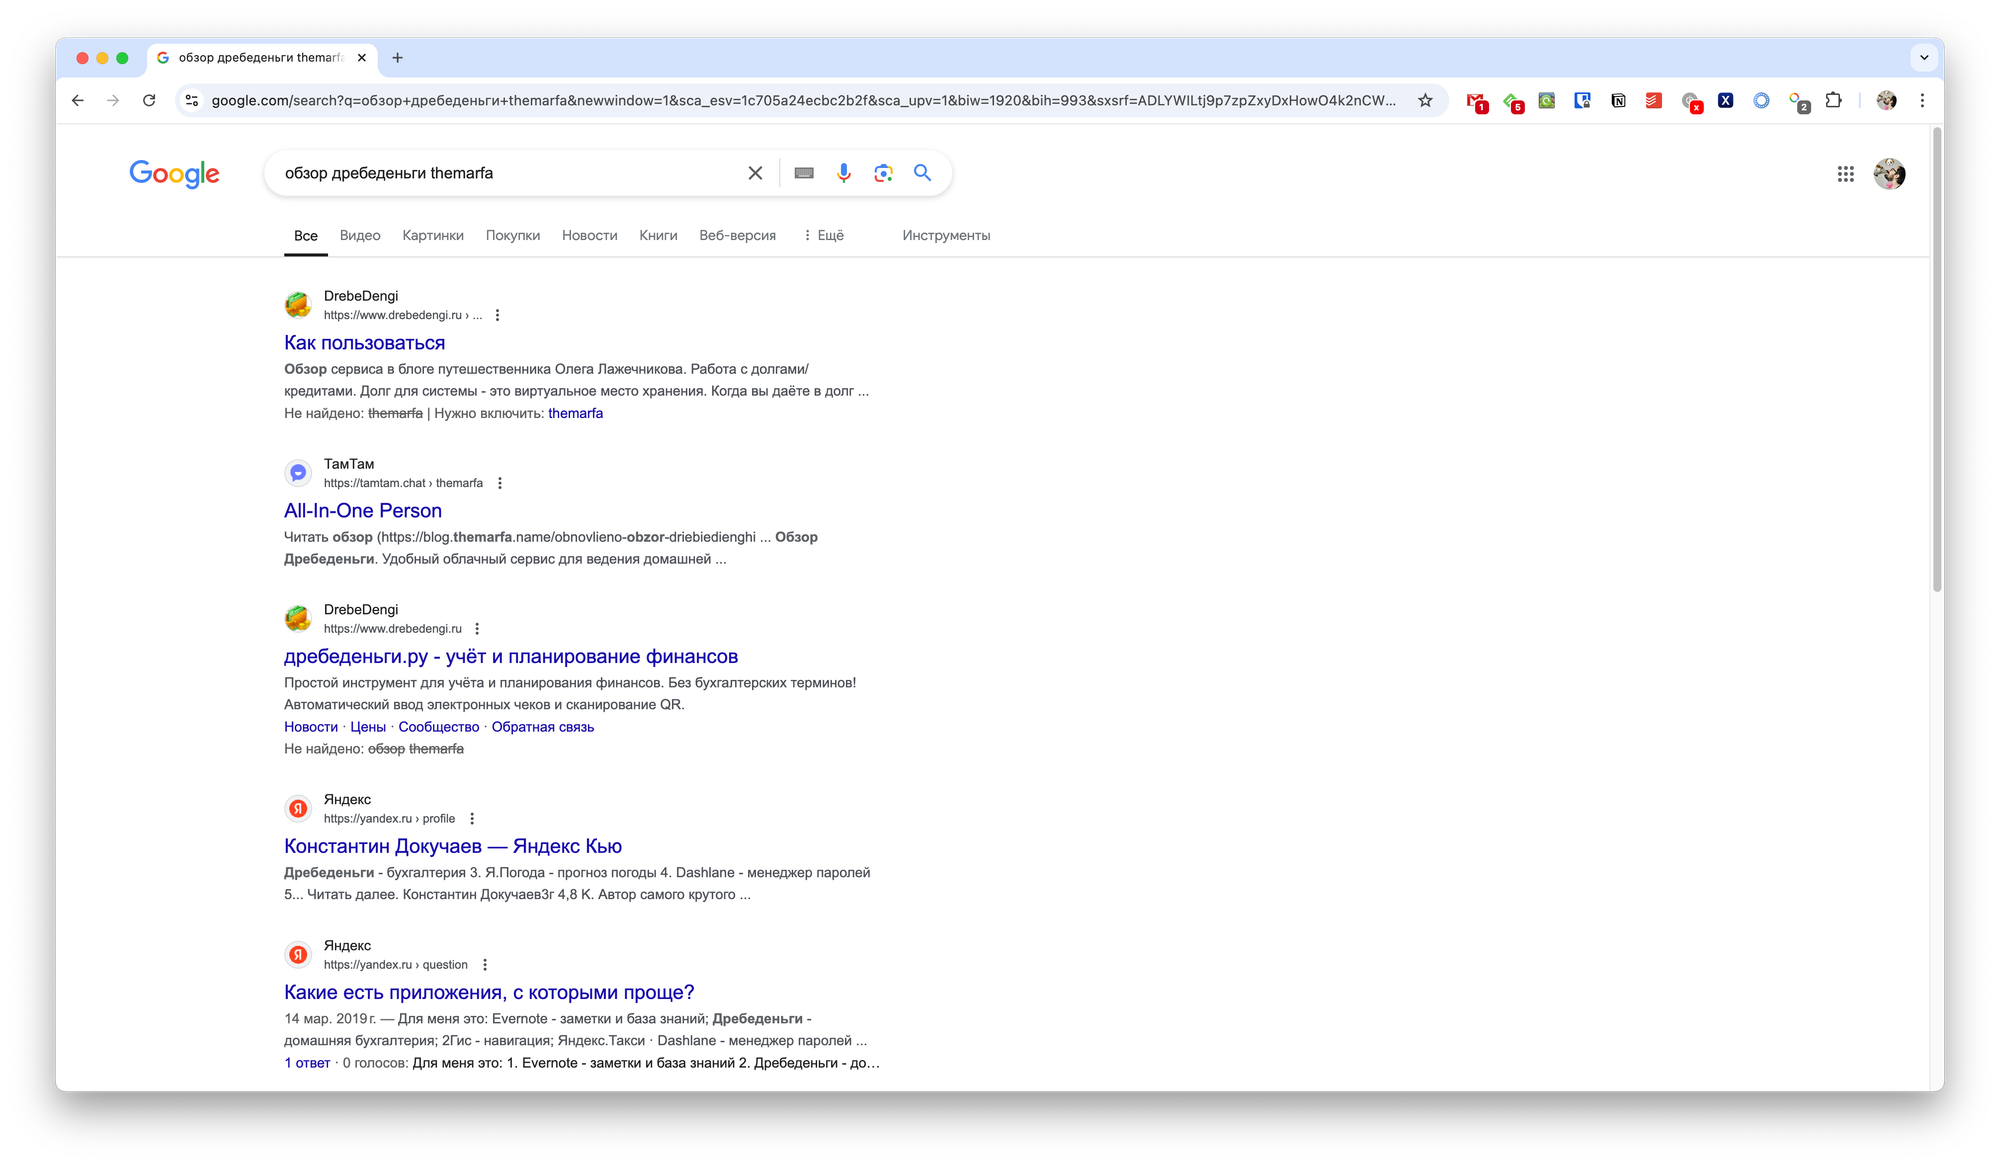Reload the page
The height and width of the screenshot is (1165, 2000).
coord(149,100)
